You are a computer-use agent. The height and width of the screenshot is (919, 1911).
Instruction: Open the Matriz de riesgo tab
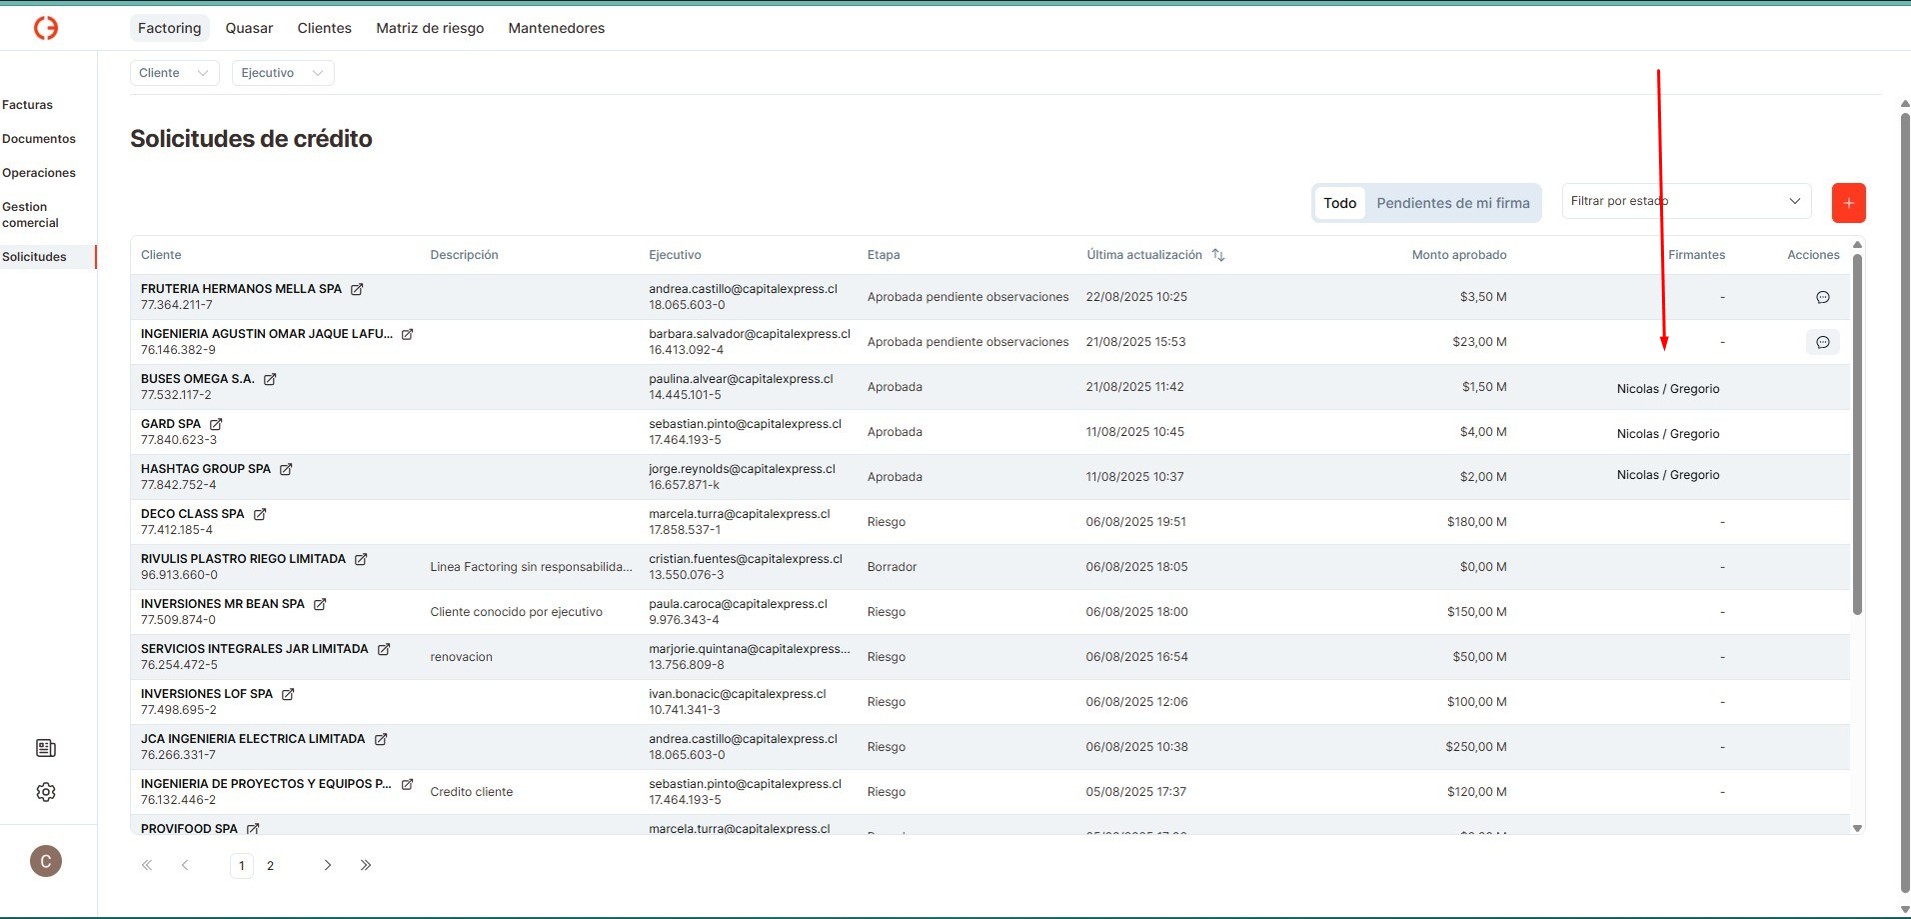[x=430, y=28]
